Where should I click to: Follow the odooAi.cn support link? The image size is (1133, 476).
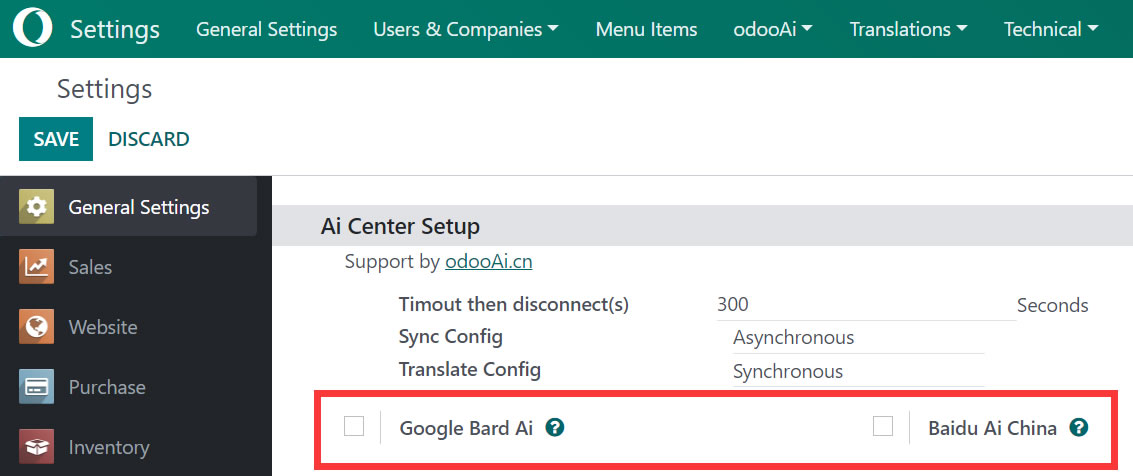tap(488, 262)
